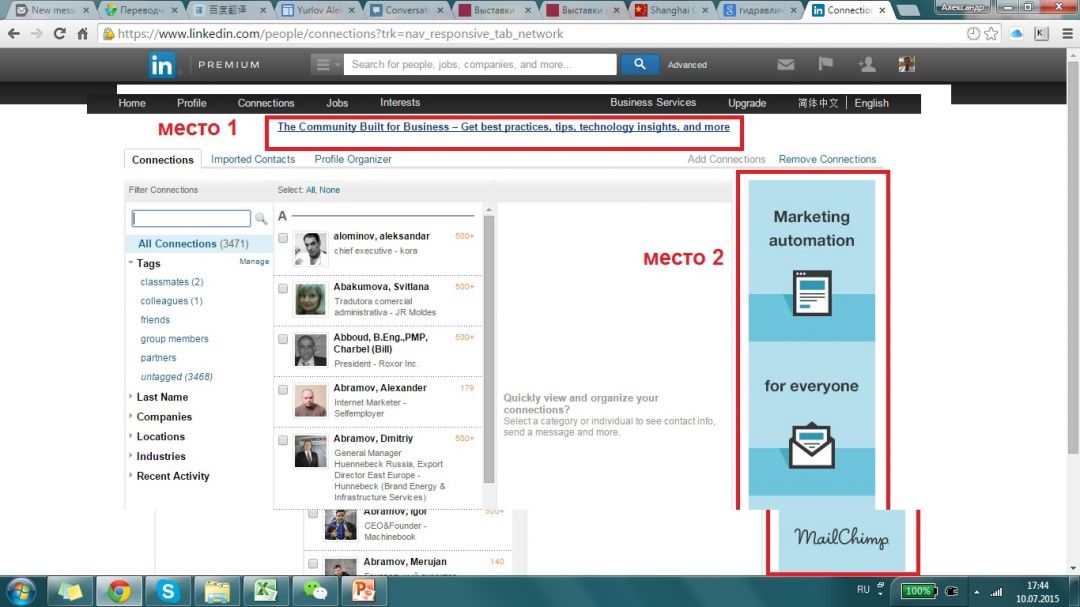Open Skype from the Windows taskbar
1080x607 pixels.
(167, 591)
